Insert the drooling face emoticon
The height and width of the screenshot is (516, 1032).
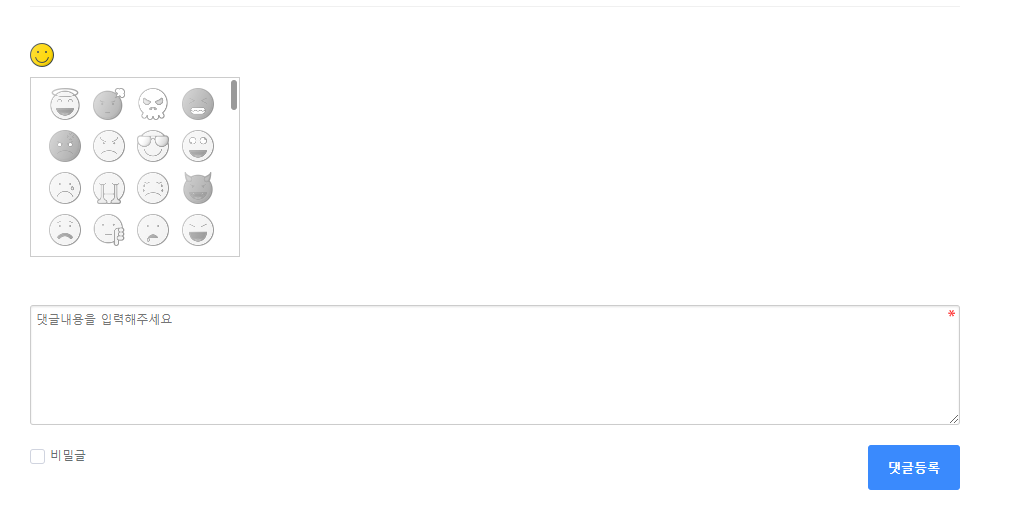tap(153, 230)
